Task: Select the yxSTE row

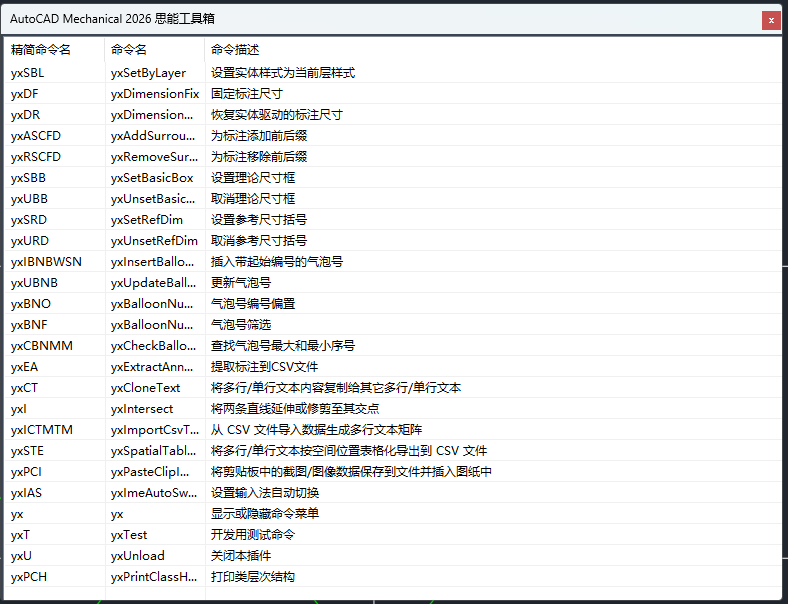Action: coord(393,451)
